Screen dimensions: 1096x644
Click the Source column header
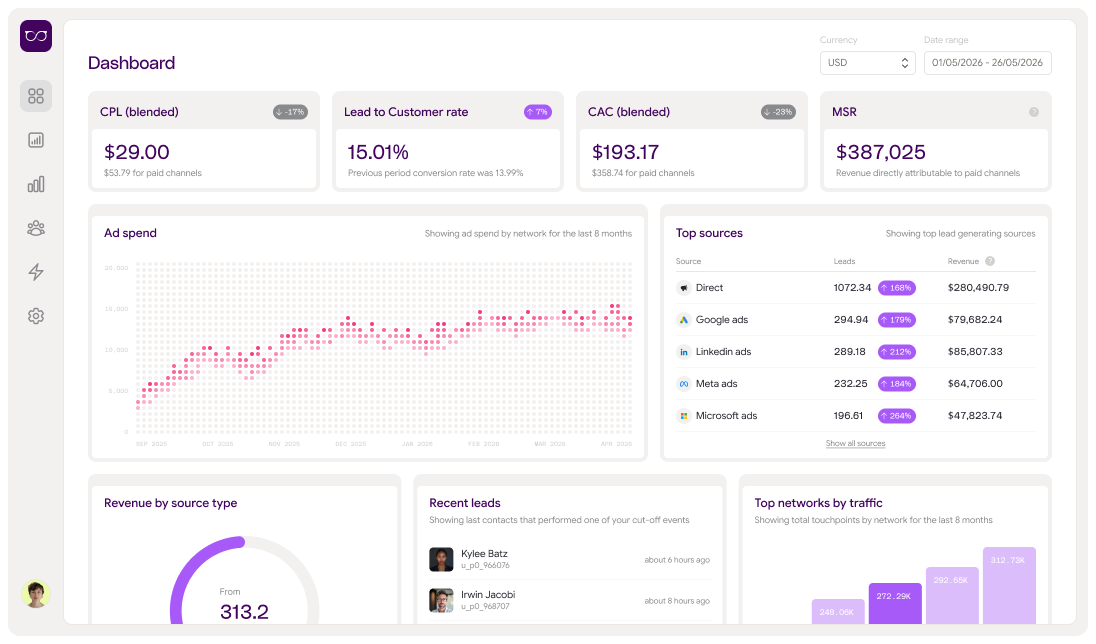[688, 261]
